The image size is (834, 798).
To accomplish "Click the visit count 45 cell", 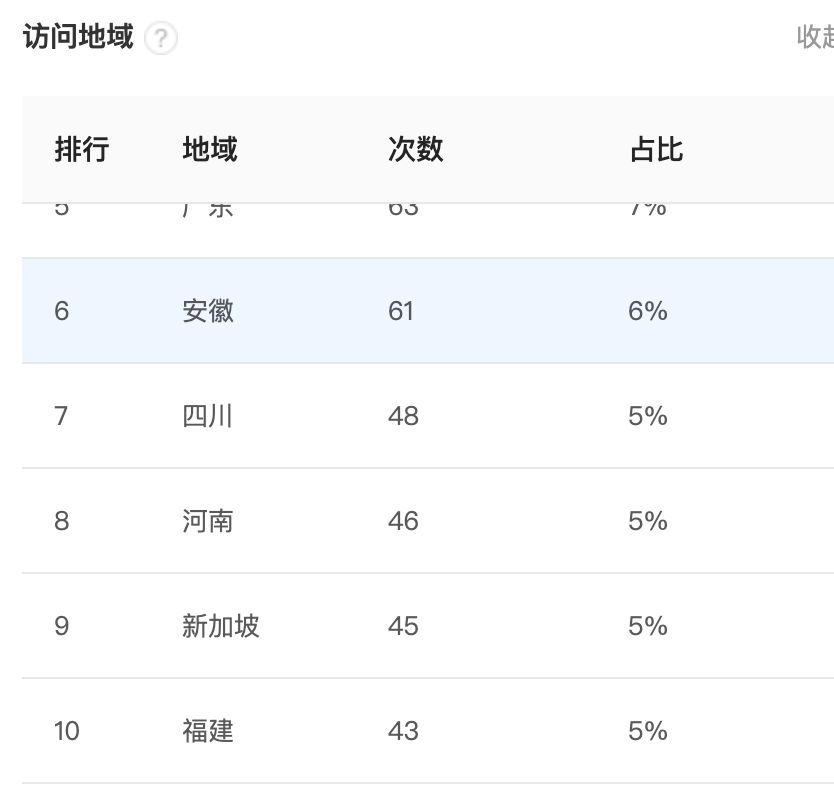I will [403, 626].
